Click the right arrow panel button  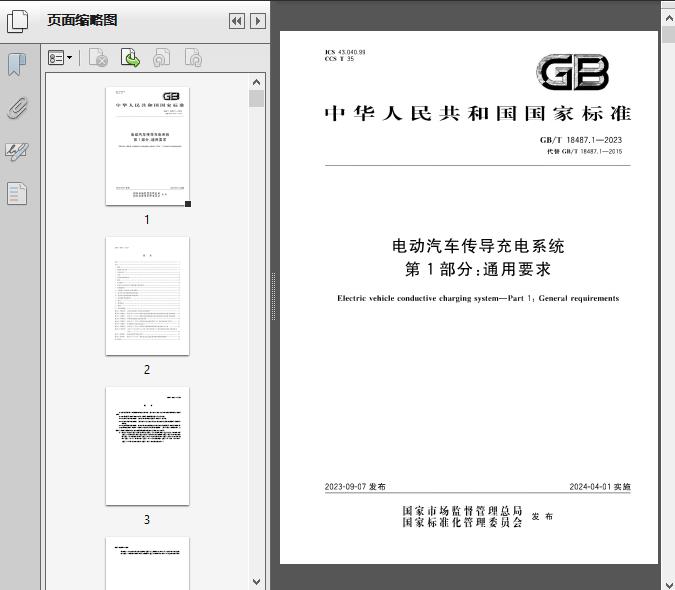coord(258,21)
